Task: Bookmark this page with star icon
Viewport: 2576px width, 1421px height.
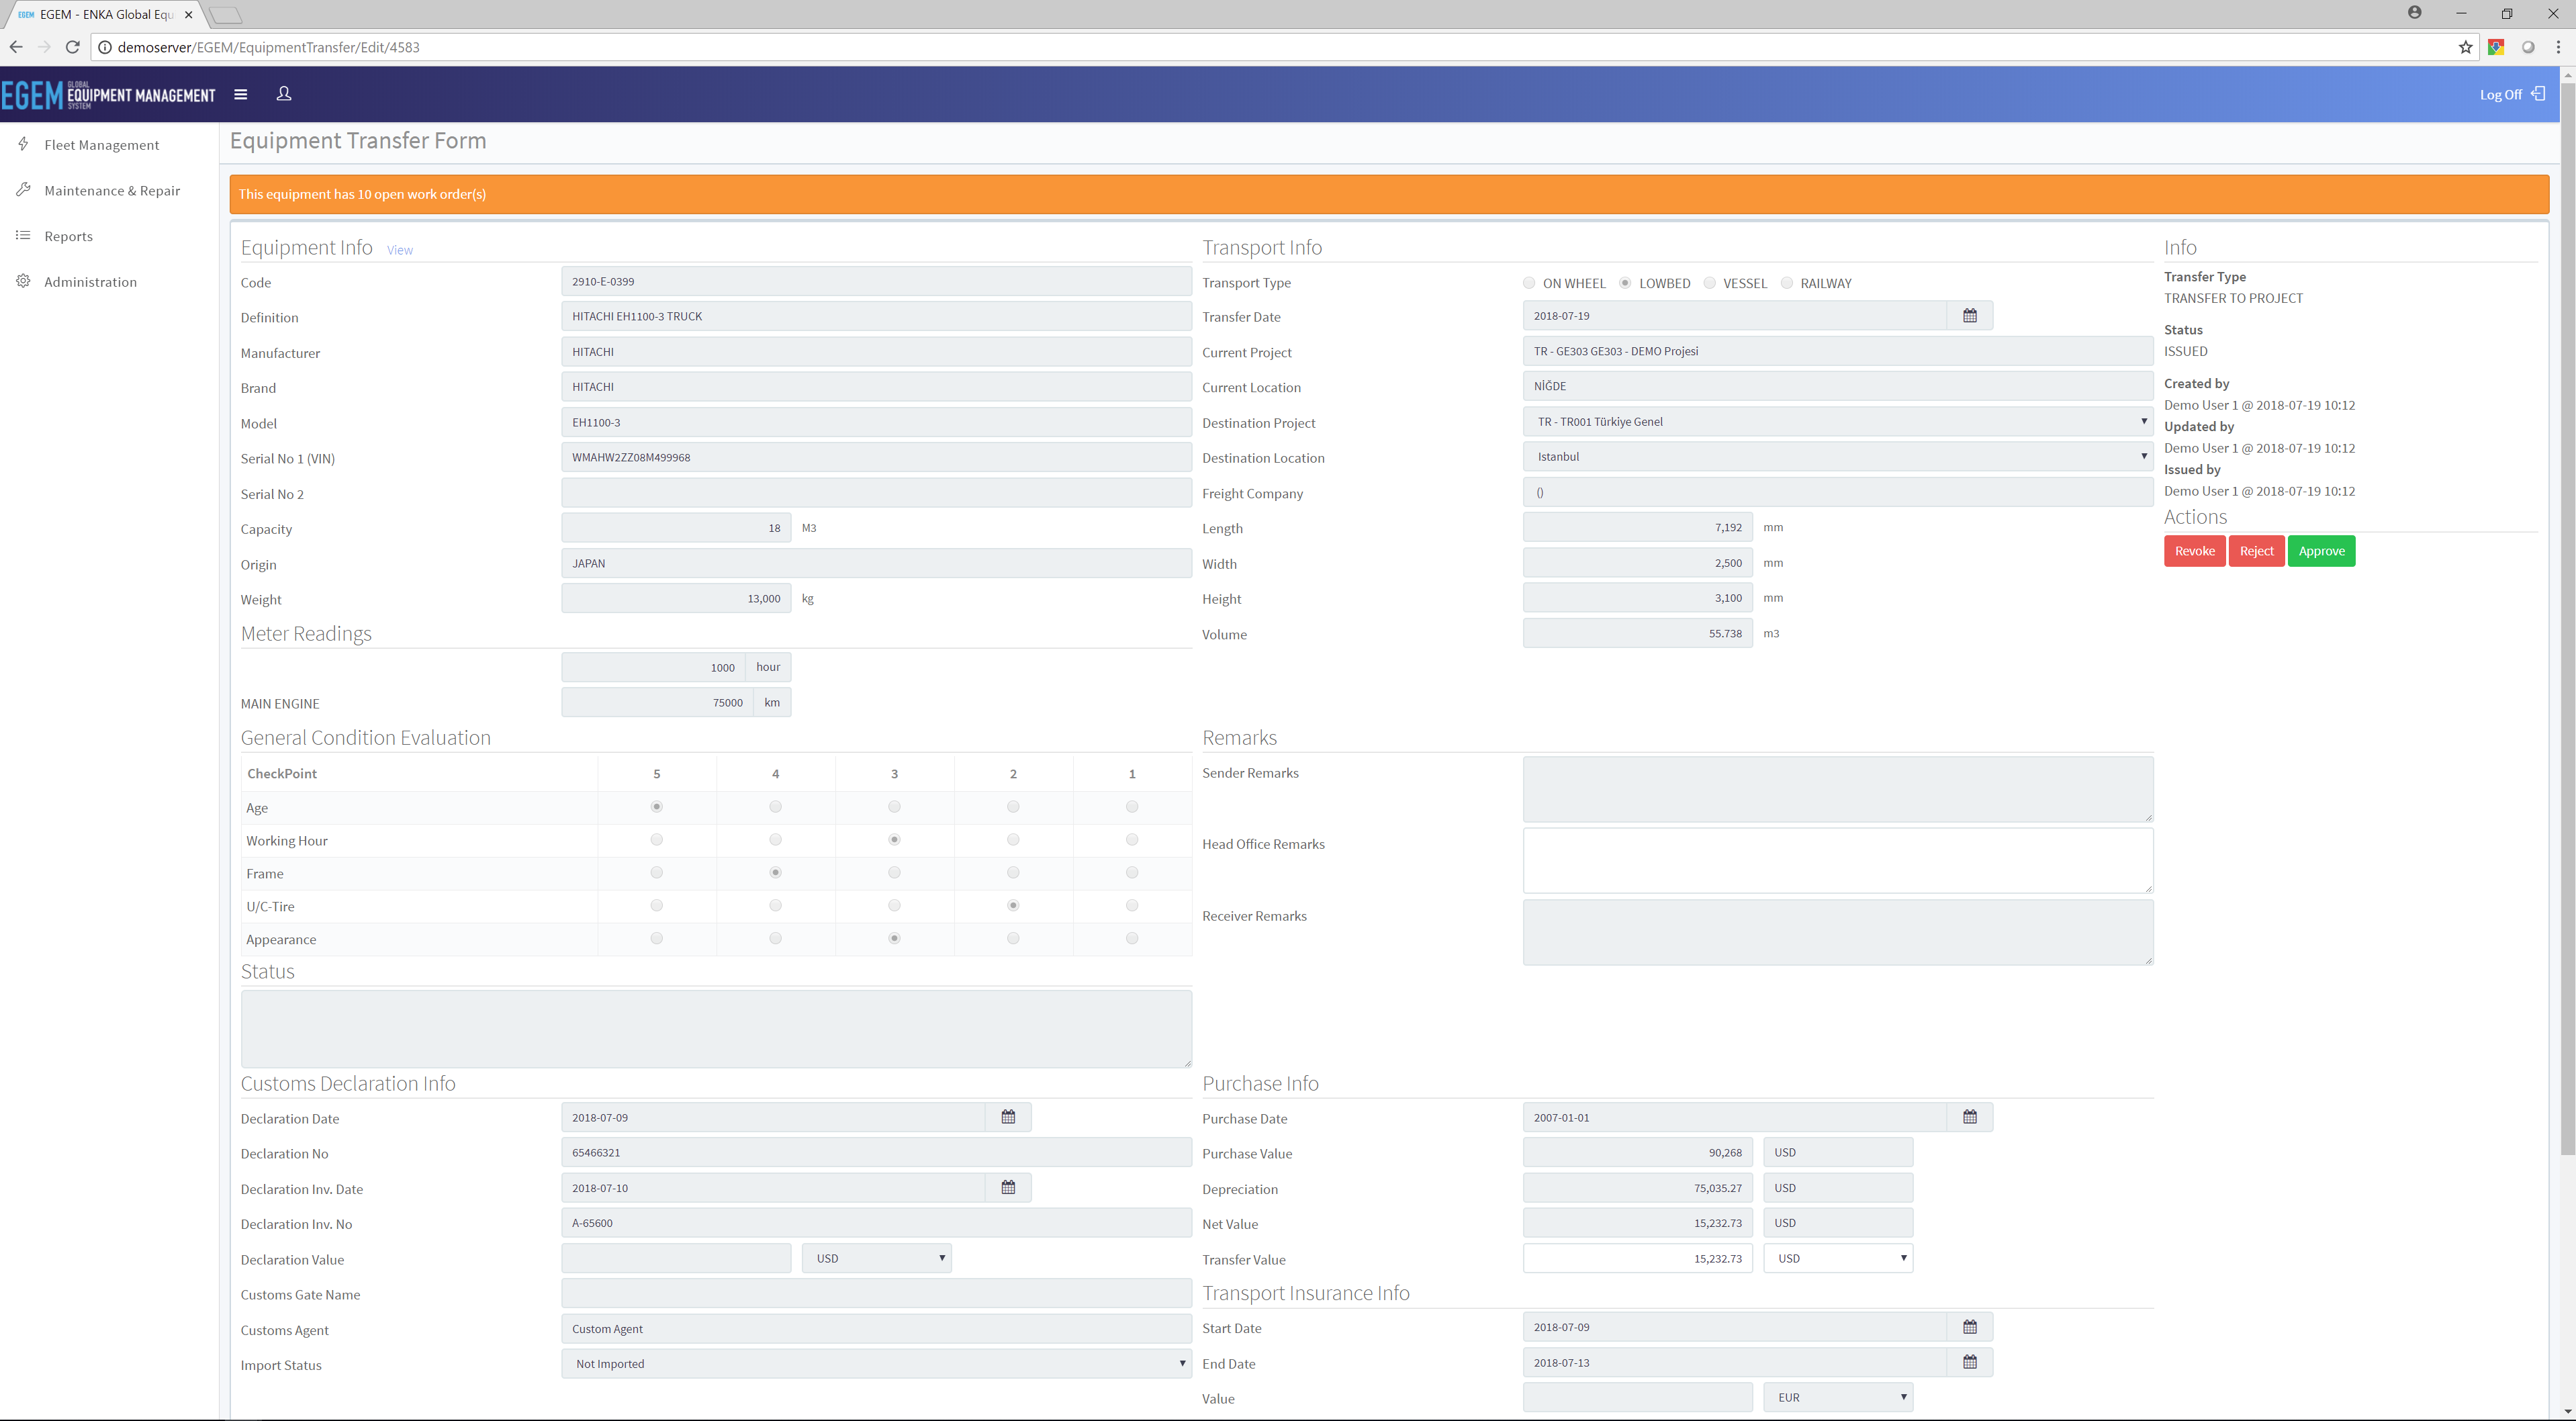Action: tap(2465, 47)
